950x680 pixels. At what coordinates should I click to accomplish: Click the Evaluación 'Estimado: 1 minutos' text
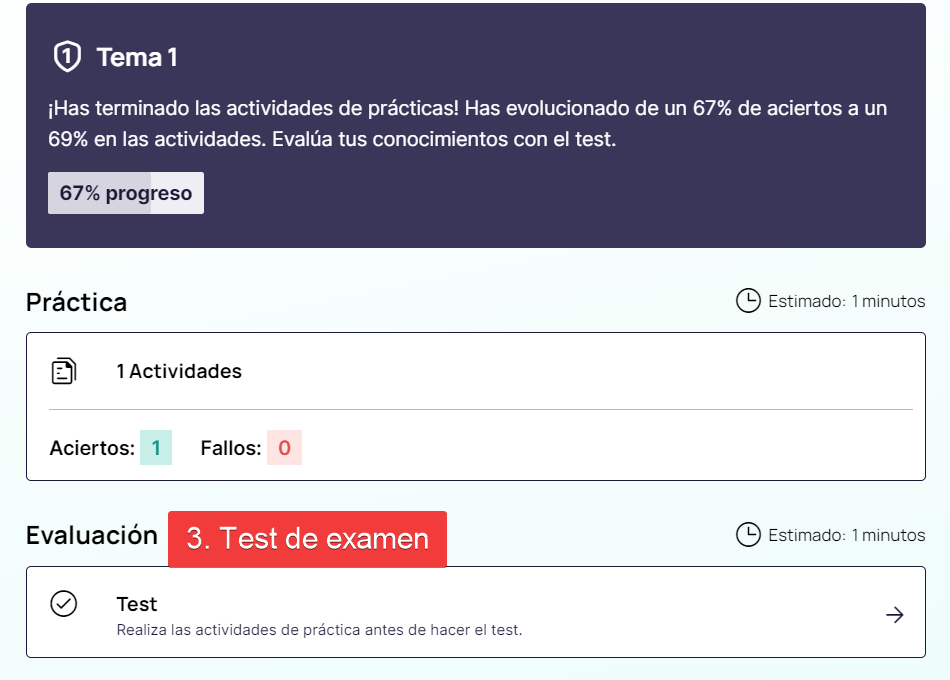(846, 535)
